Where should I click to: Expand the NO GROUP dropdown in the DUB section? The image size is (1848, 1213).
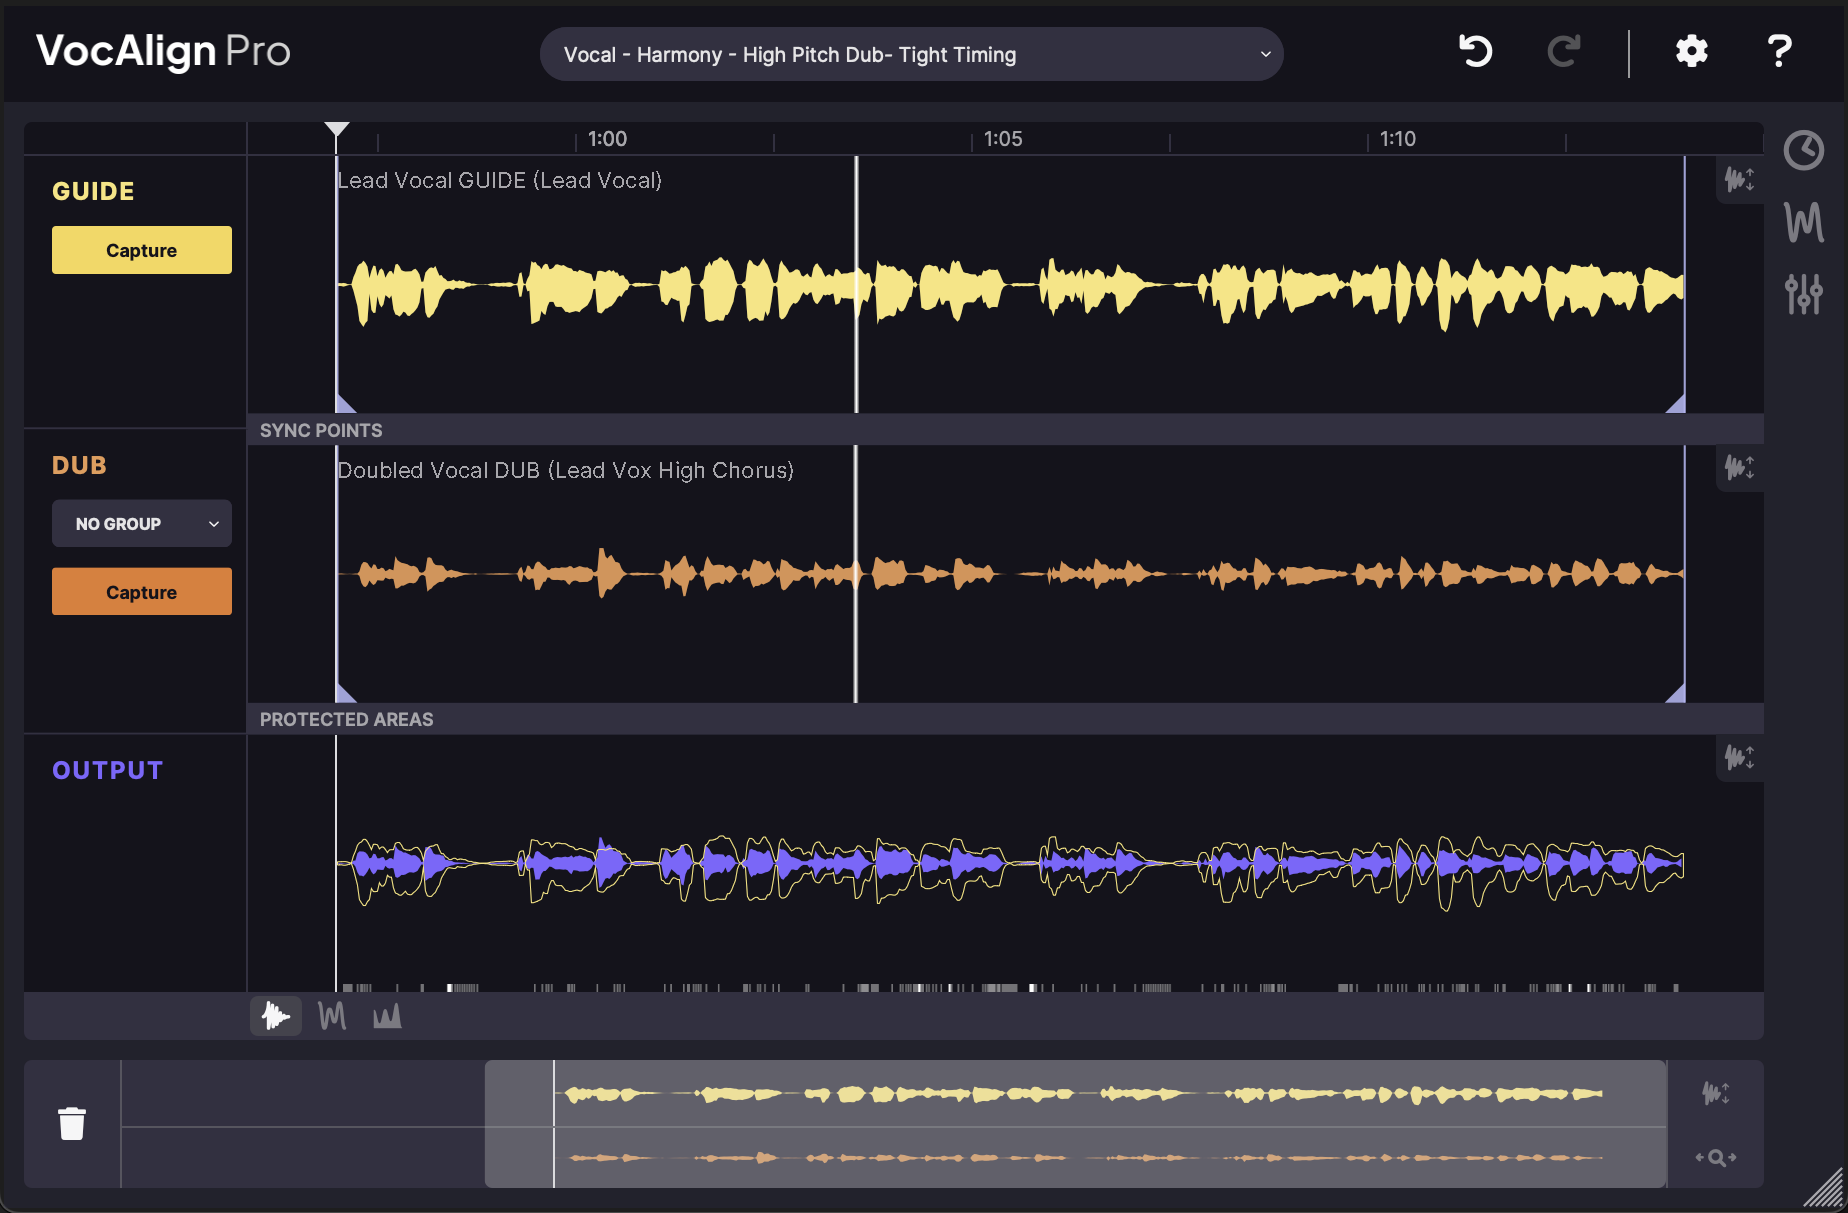pyautogui.click(x=141, y=523)
